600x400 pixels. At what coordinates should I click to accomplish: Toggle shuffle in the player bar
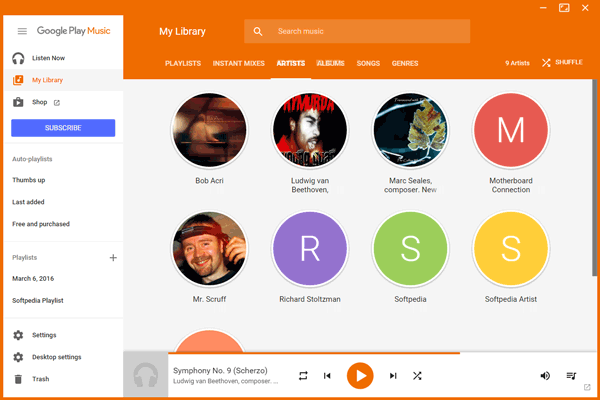tap(417, 376)
